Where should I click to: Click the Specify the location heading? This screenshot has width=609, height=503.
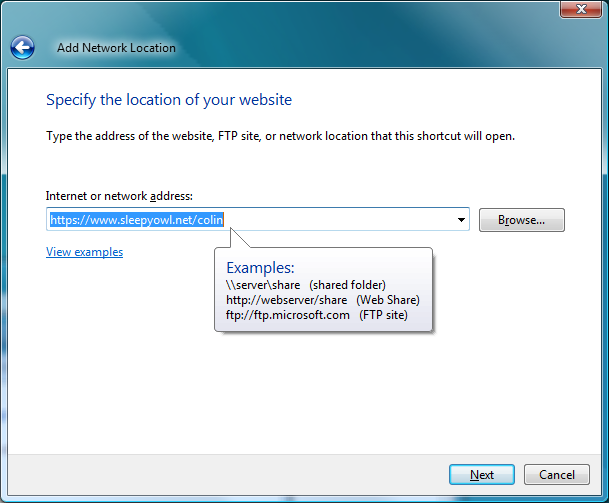coord(169,100)
